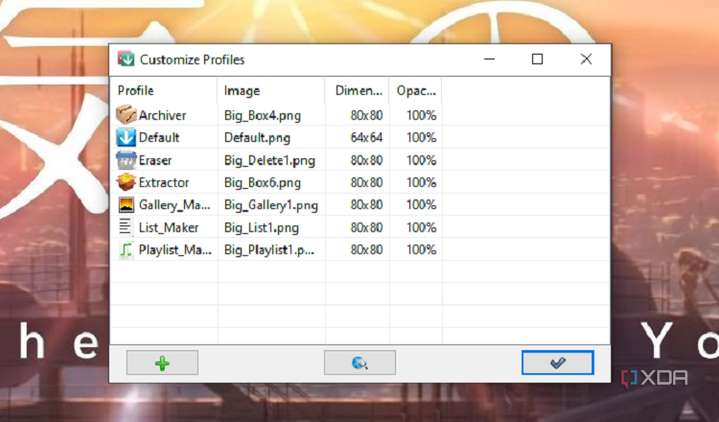Image resolution: width=719 pixels, height=422 pixels.
Task: Click the 64x64 dimension cell
Action: 366,138
